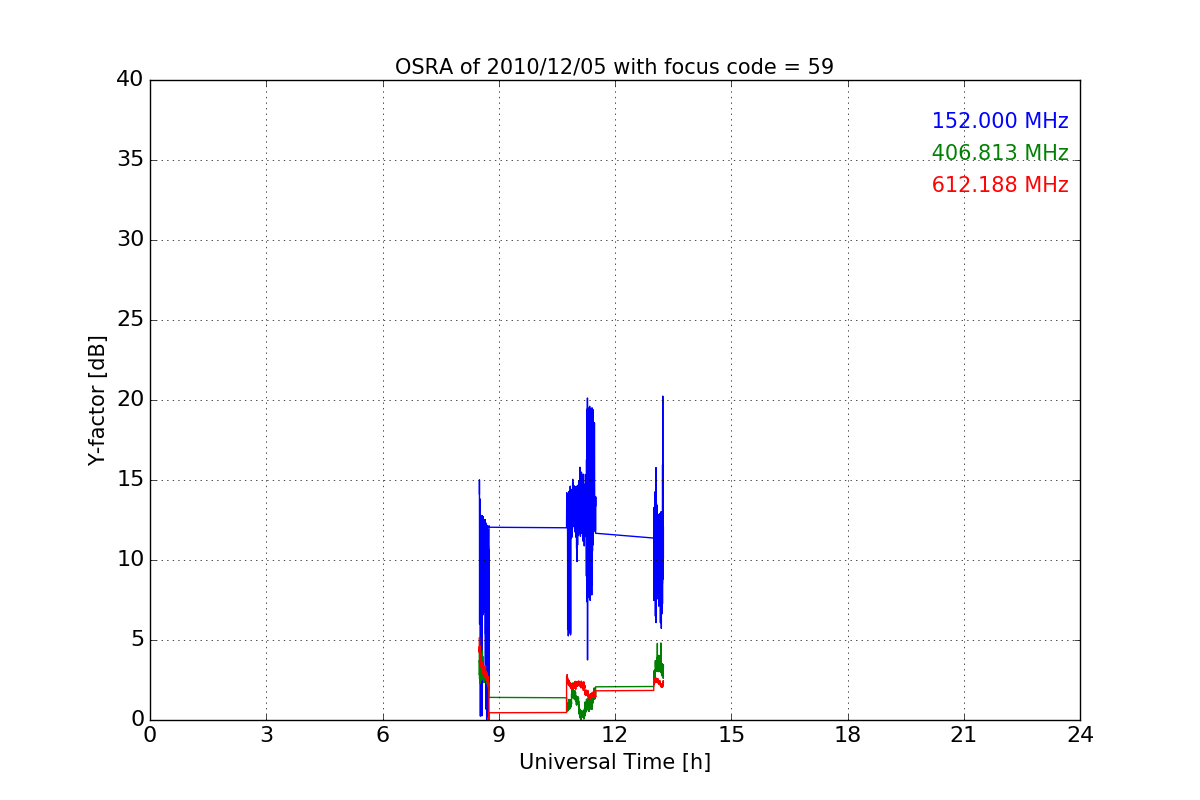Click x-axis tick label '12'
The height and width of the screenshot is (800, 1200).
(615, 734)
